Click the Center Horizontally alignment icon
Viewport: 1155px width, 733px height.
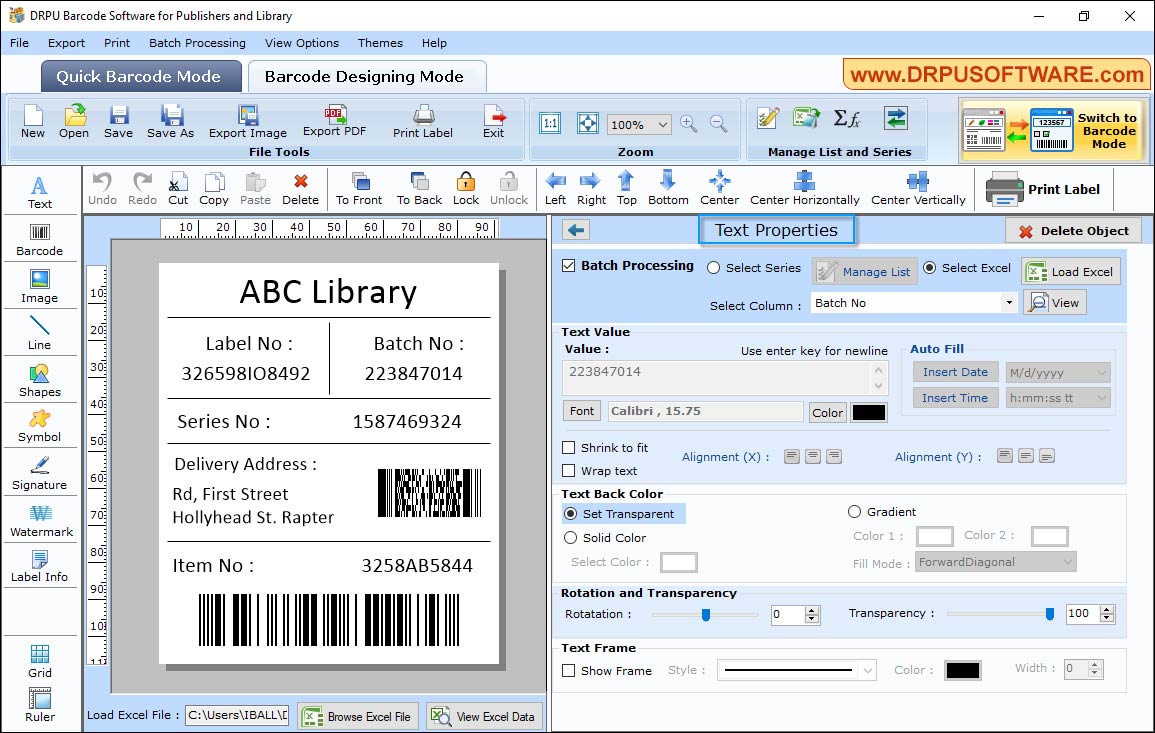[805, 188]
